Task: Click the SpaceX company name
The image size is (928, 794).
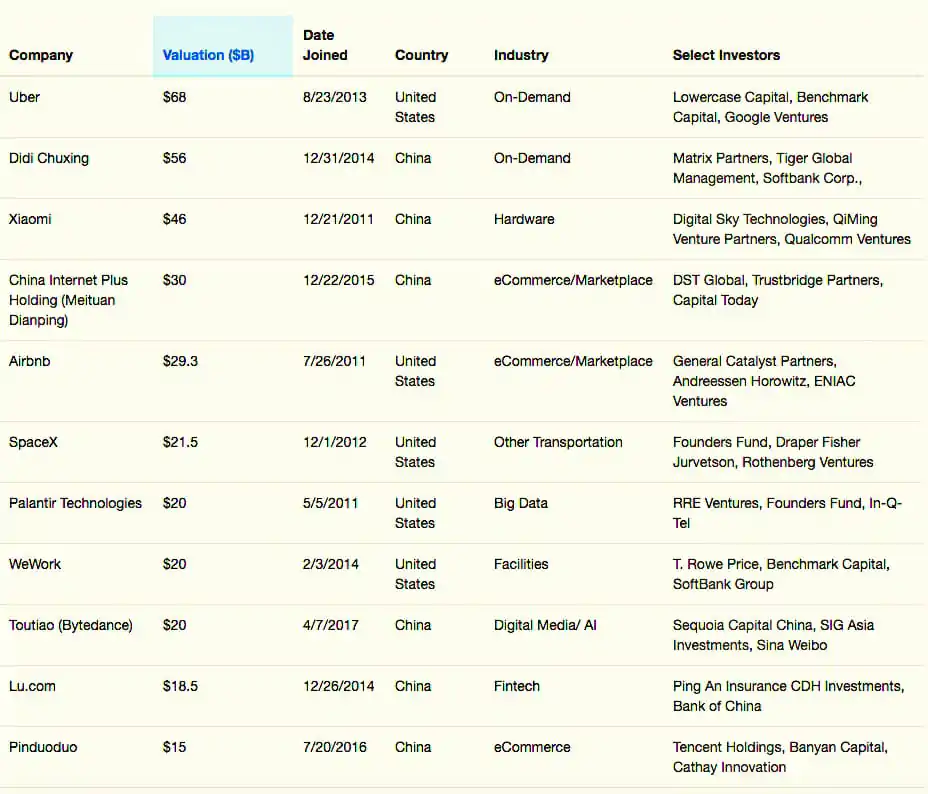Action: tap(33, 442)
